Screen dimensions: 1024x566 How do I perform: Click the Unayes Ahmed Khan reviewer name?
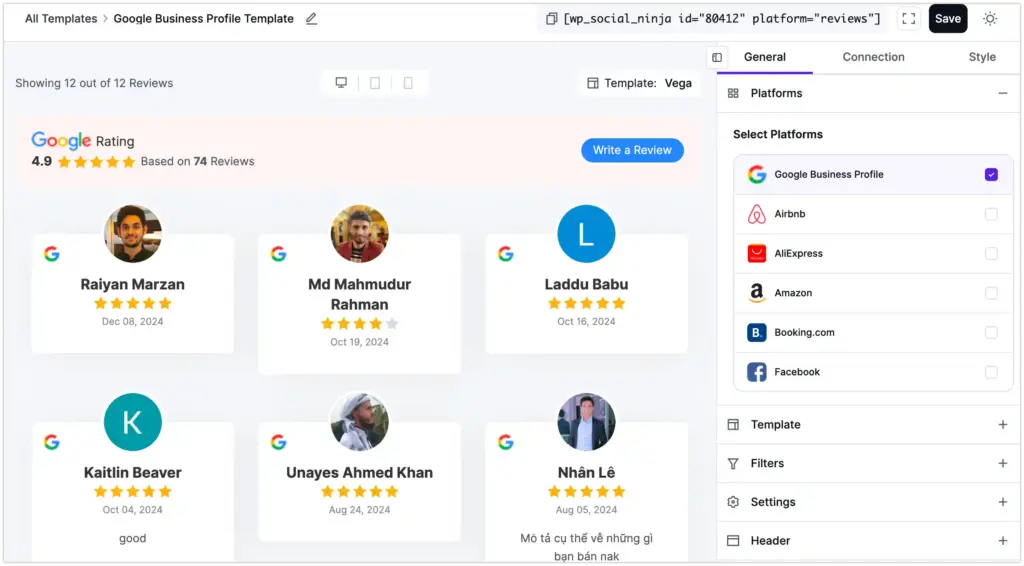pyautogui.click(x=359, y=473)
